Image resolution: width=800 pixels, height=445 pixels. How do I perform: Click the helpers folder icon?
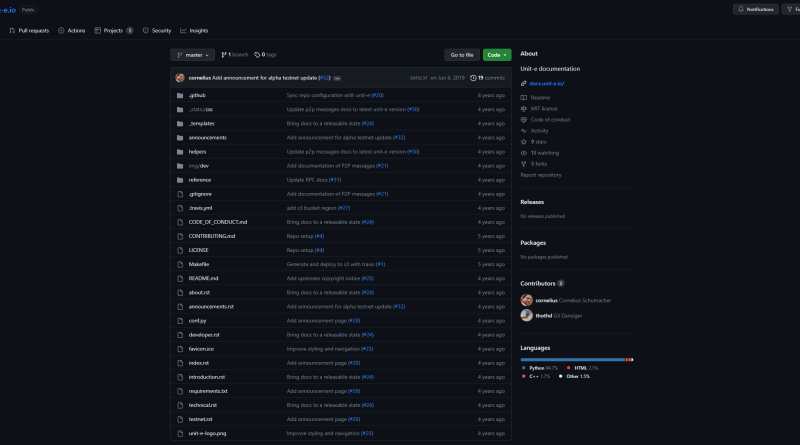pyautogui.click(x=180, y=152)
